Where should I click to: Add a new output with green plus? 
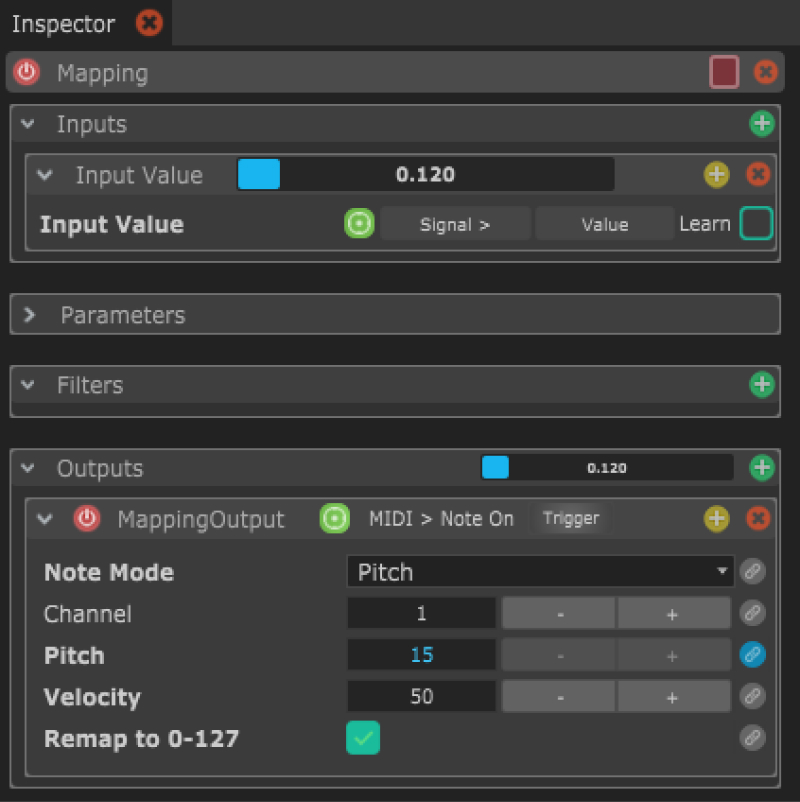tap(762, 467)
